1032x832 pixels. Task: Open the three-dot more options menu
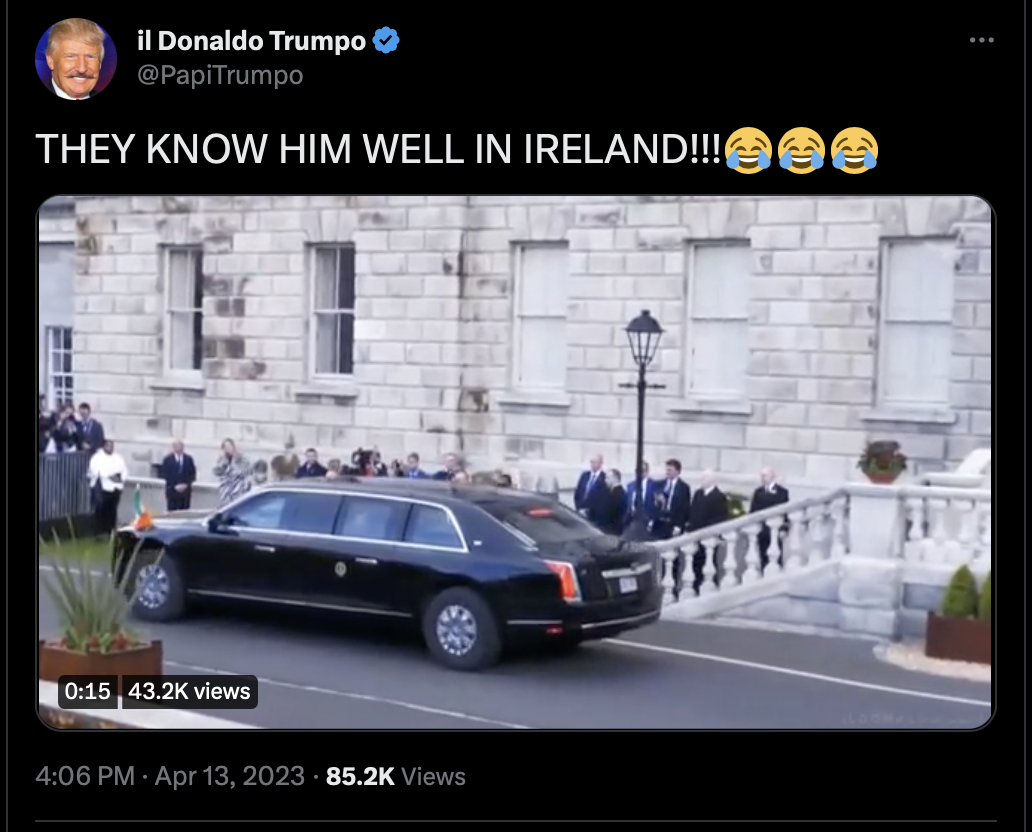click(x=981, y=40)
